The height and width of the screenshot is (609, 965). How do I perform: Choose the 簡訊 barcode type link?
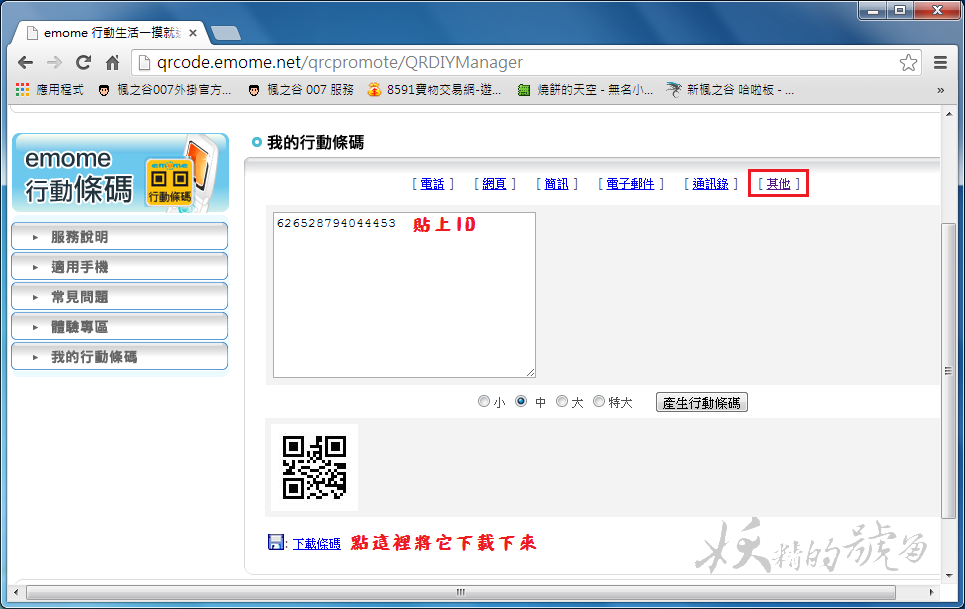556,184
